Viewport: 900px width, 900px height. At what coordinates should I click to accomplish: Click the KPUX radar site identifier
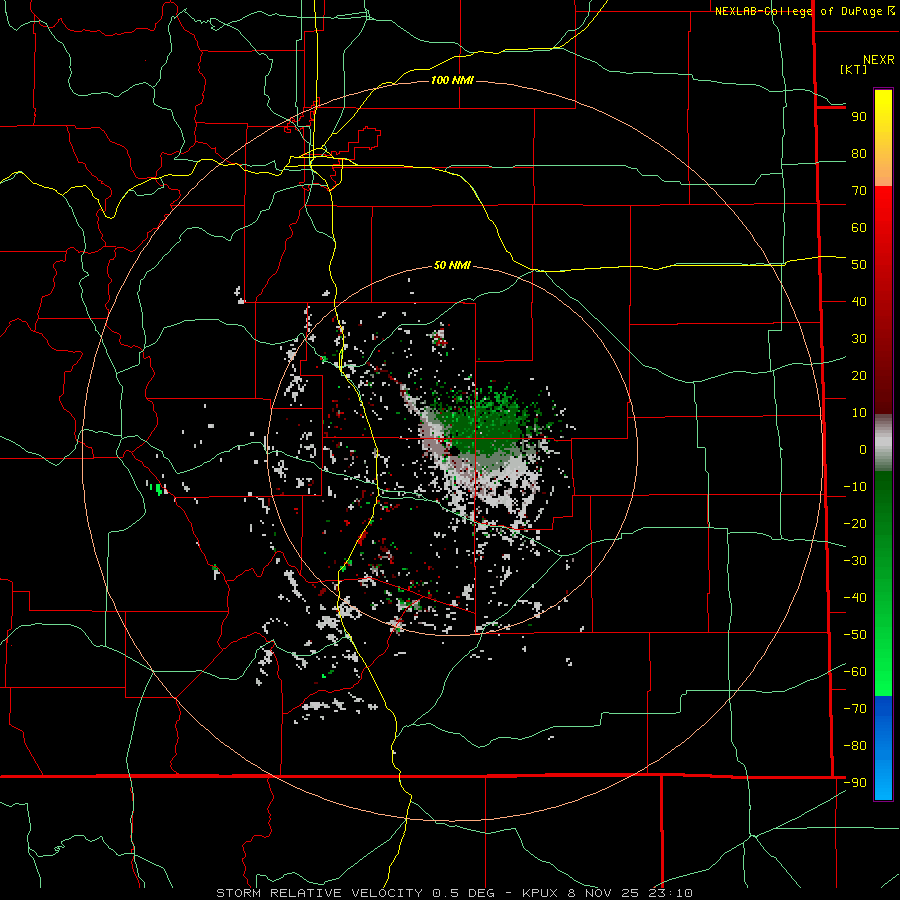[x=542, y=893]
